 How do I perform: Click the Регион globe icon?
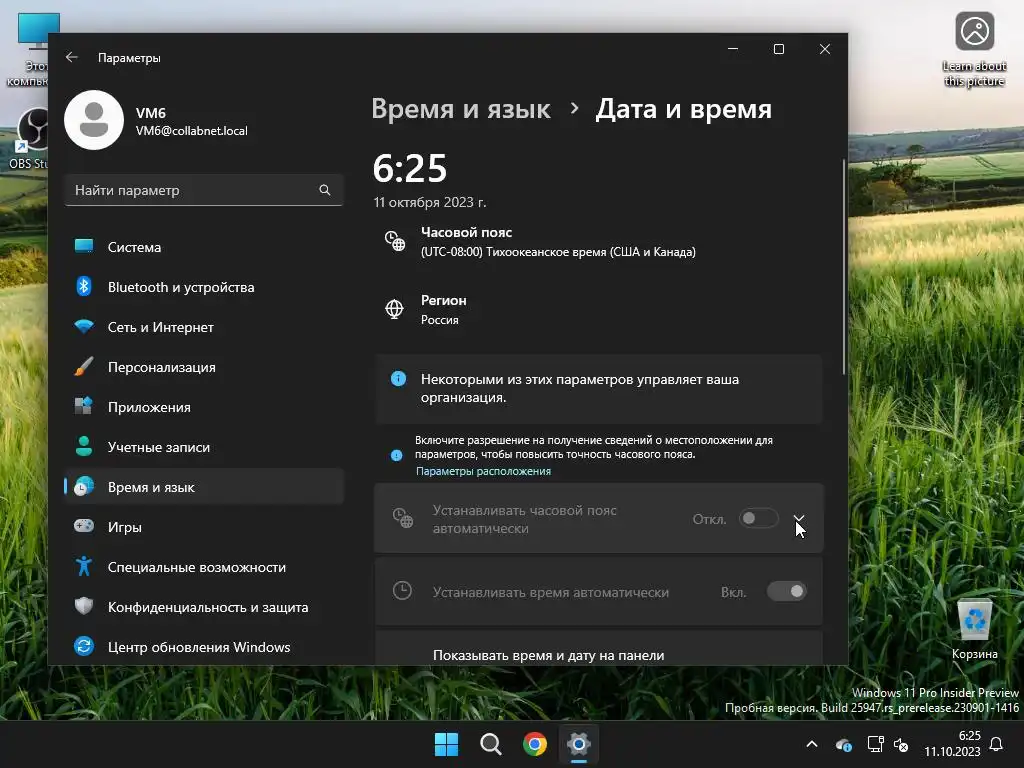click(394, 309)
